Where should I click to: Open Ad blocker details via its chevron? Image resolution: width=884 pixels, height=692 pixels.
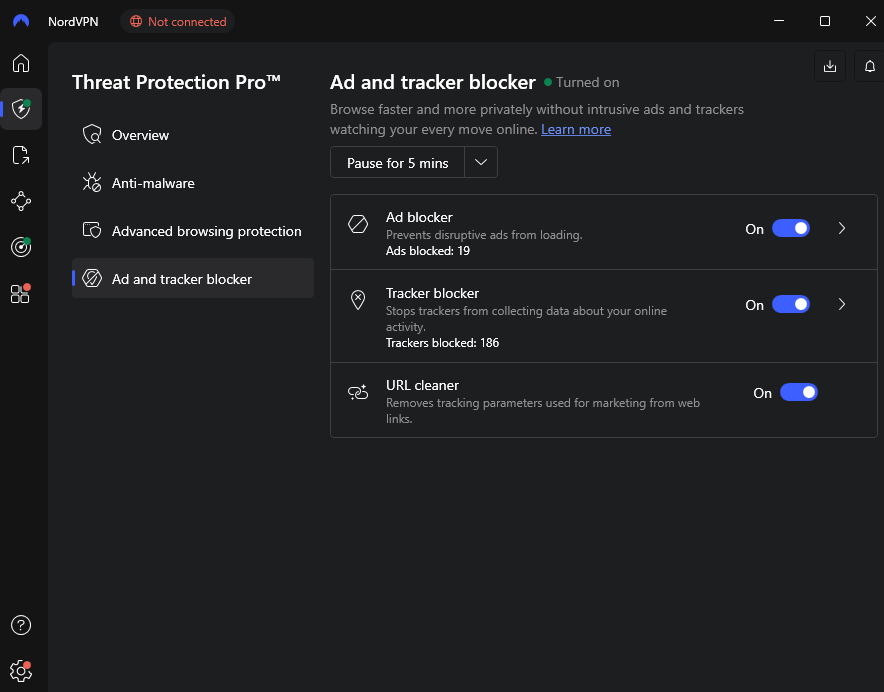click(x=842, y=228)
